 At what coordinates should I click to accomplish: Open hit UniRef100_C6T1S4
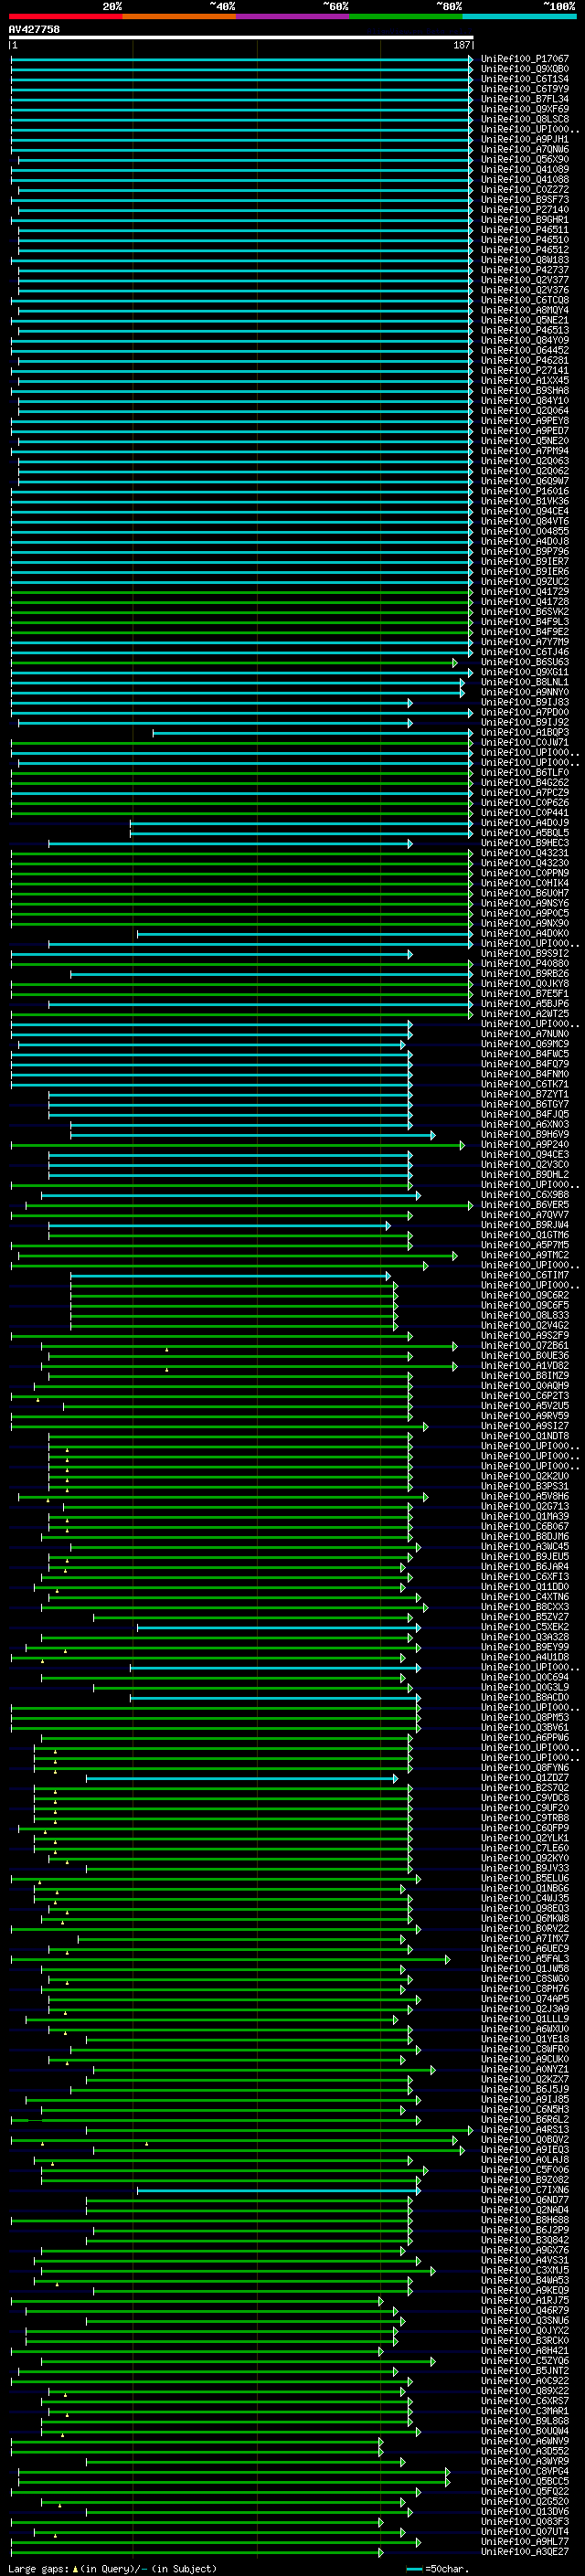point(524,79)
